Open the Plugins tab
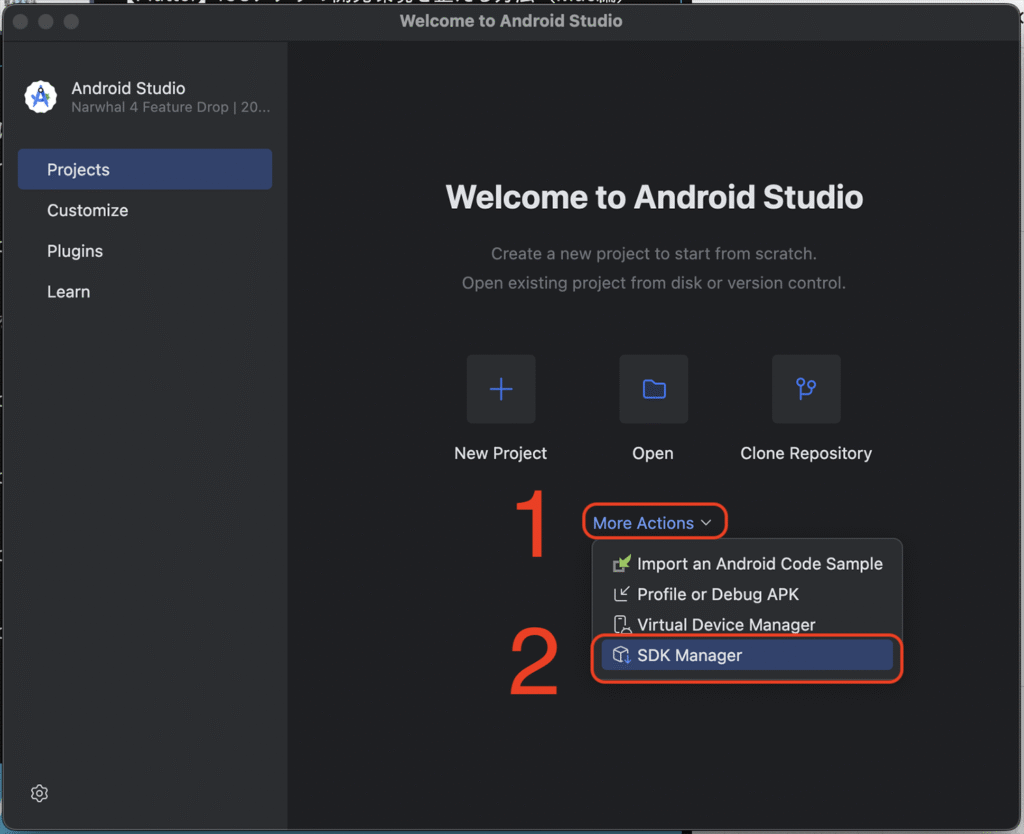 (75, 251)
